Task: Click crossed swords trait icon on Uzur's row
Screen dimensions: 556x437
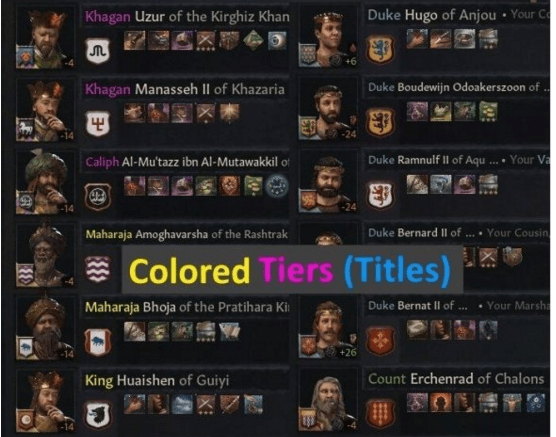Action: (x=206, y=41)
